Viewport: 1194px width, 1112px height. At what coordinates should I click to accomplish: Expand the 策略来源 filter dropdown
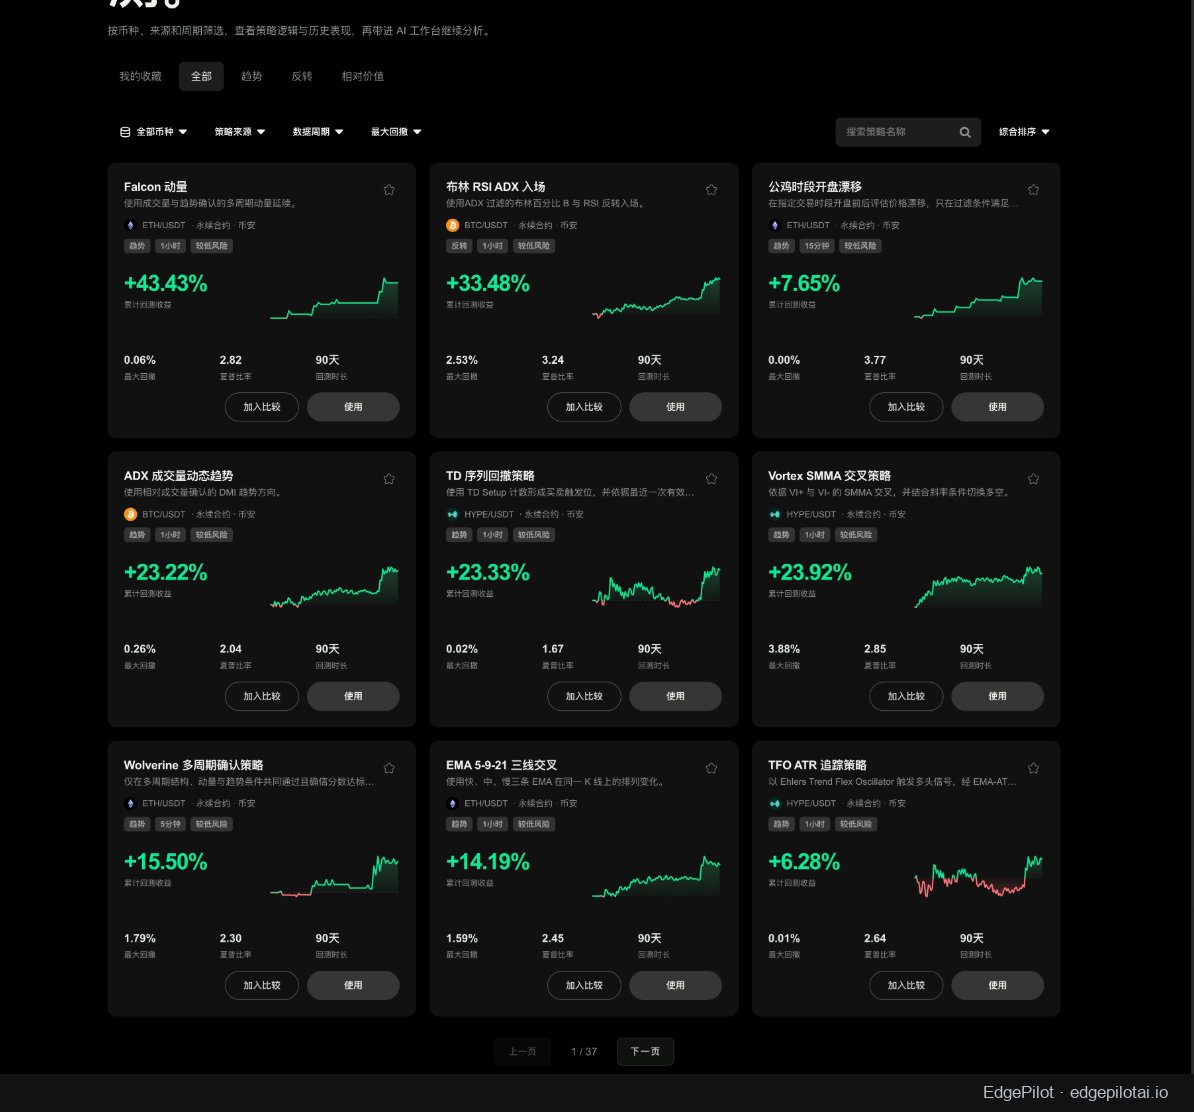click(240, 132)
